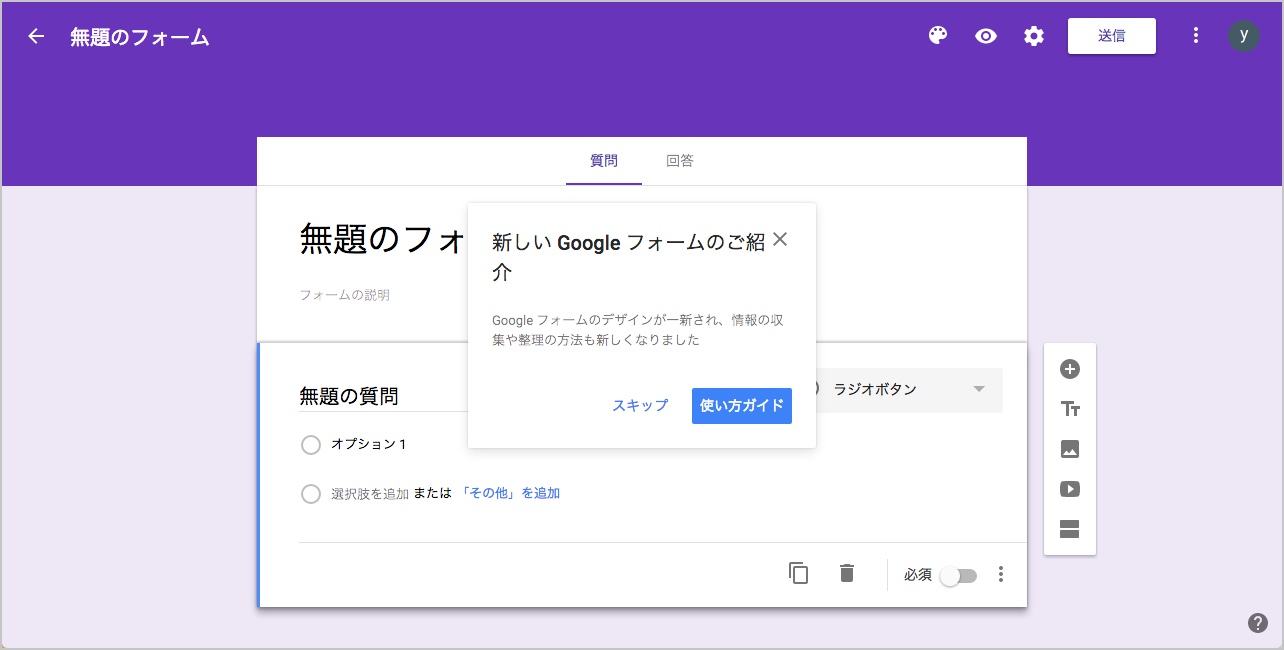
Task: Open the account avatar labeled y
Action: (1244, 36)
